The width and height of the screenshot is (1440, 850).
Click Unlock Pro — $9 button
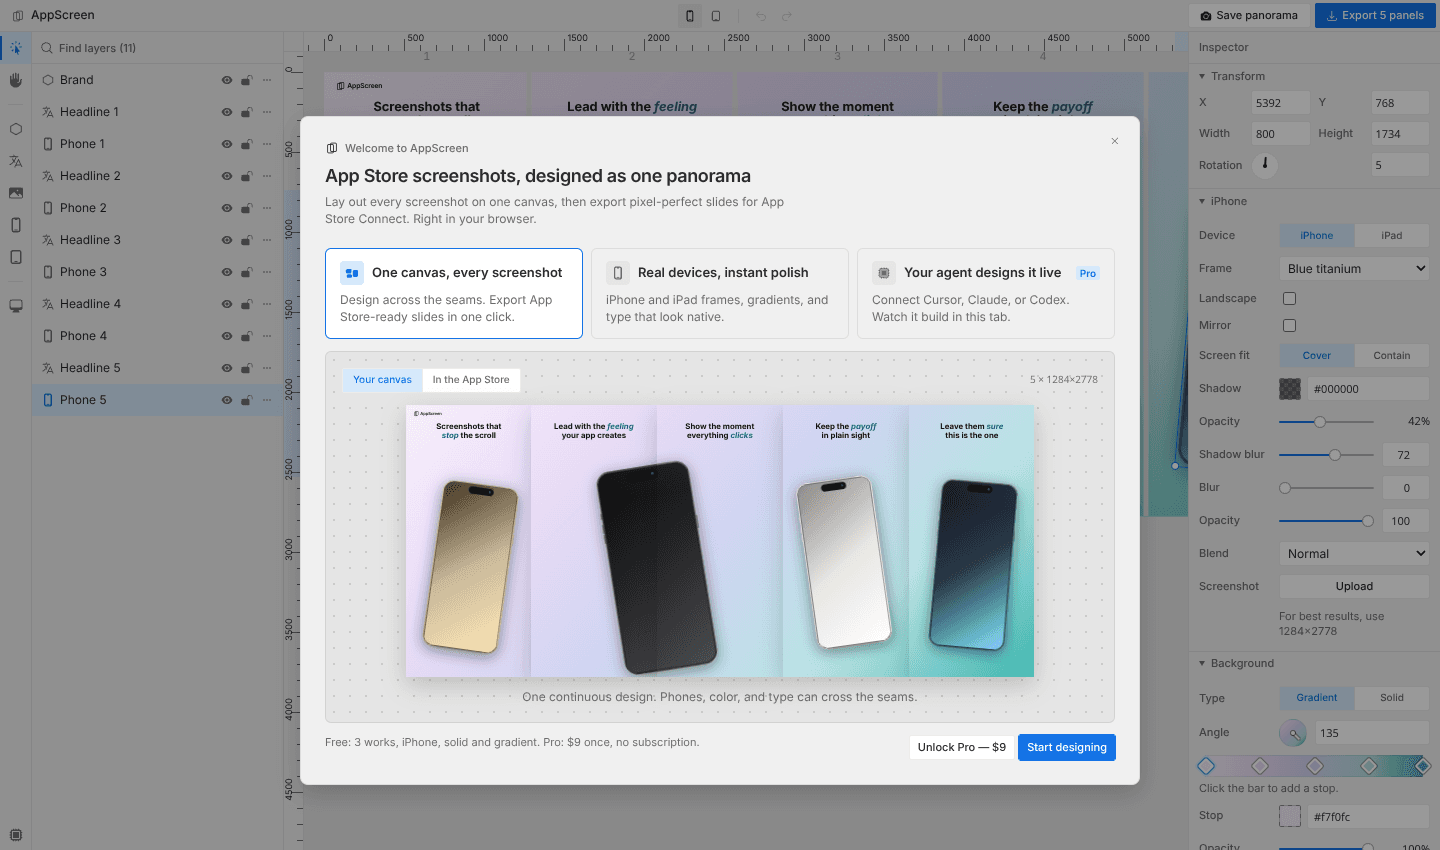(x=962, y=747)
